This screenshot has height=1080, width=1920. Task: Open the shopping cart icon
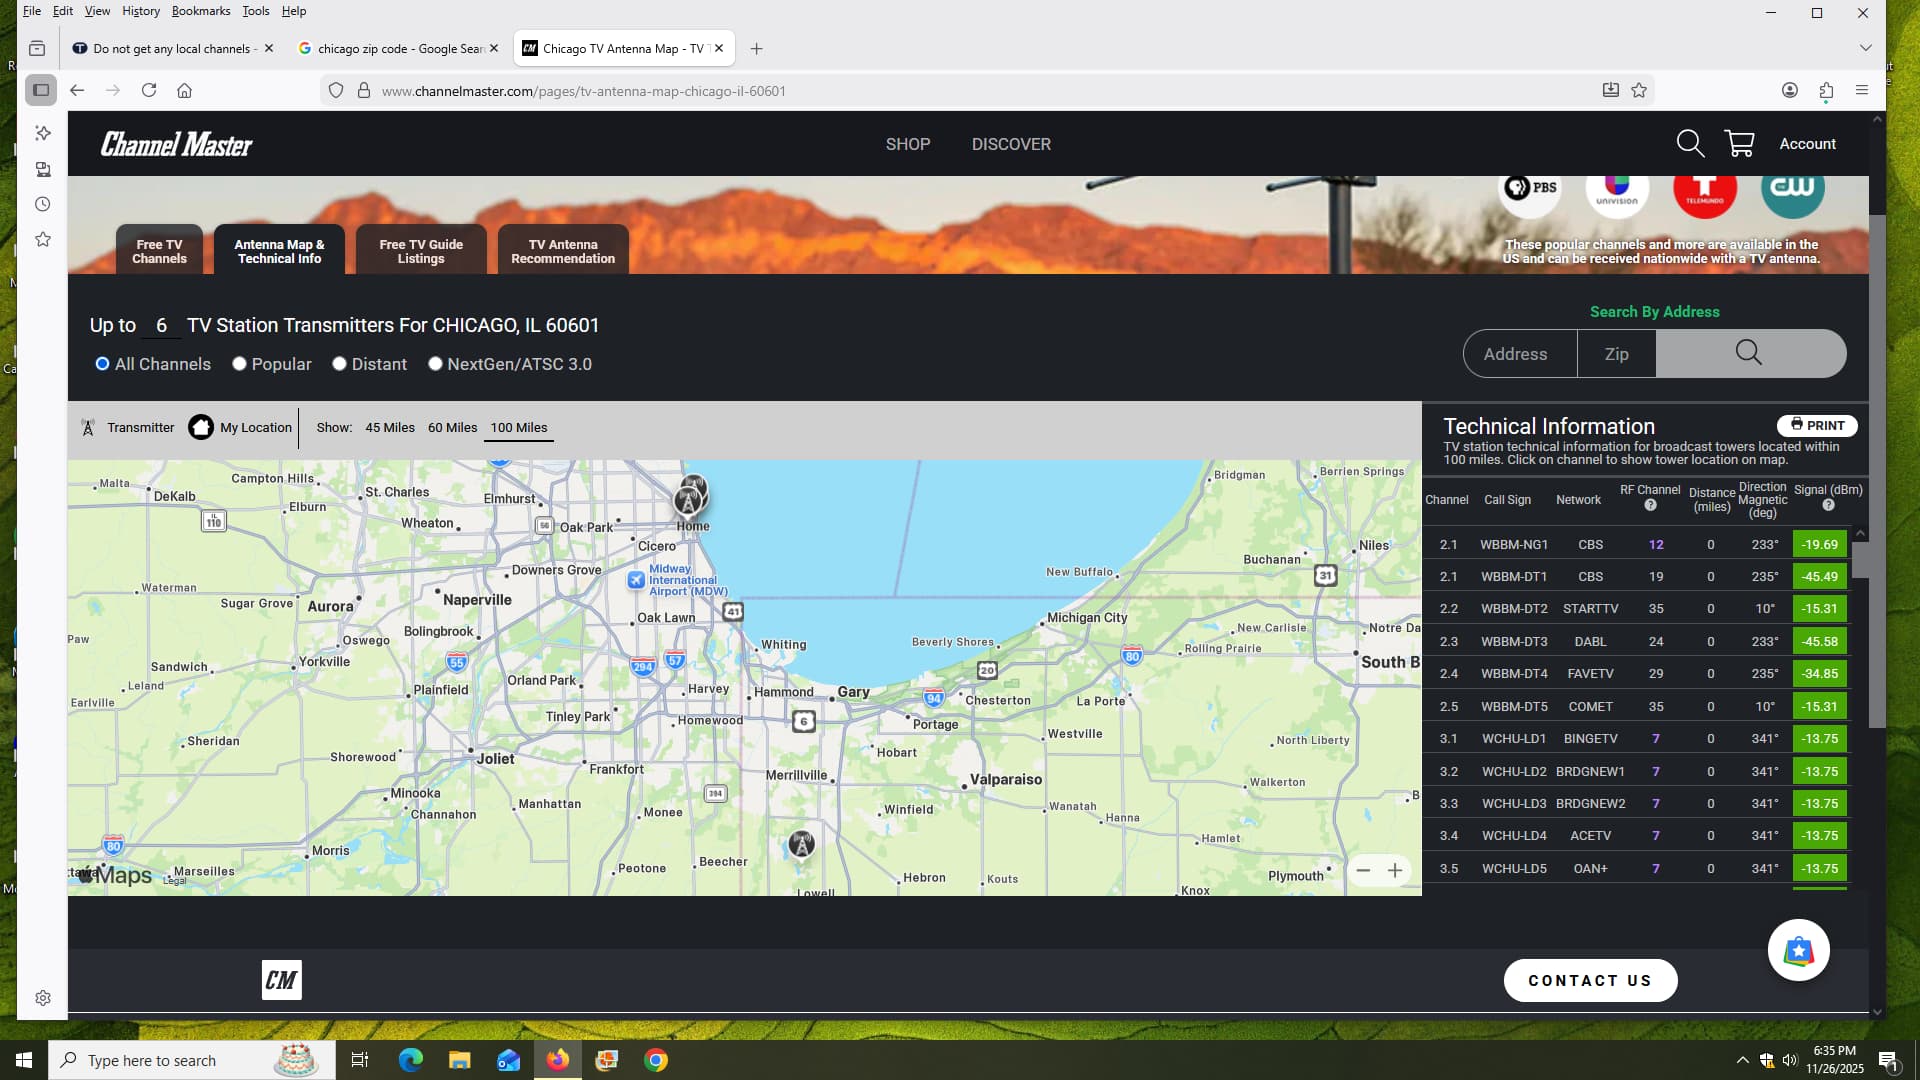[x=1739, y=144]
